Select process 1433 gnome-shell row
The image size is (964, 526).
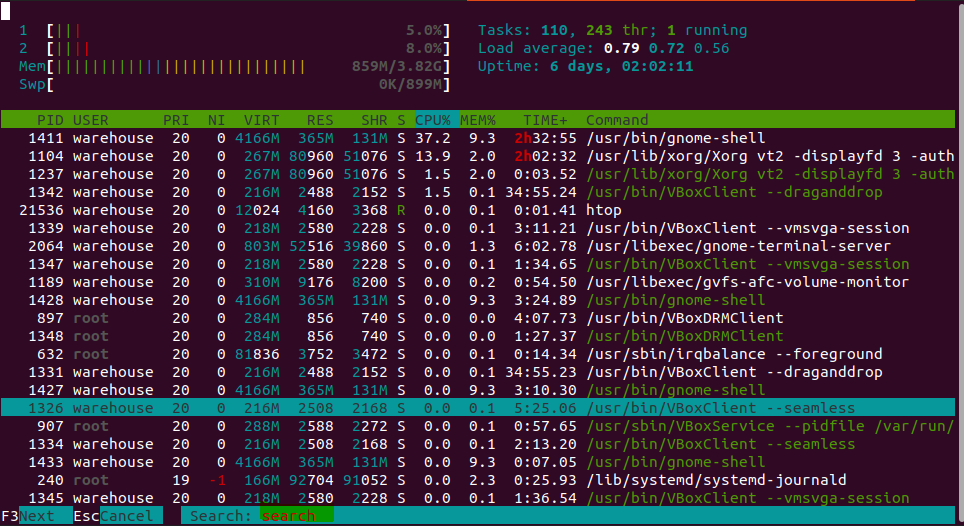pos(478,462)
